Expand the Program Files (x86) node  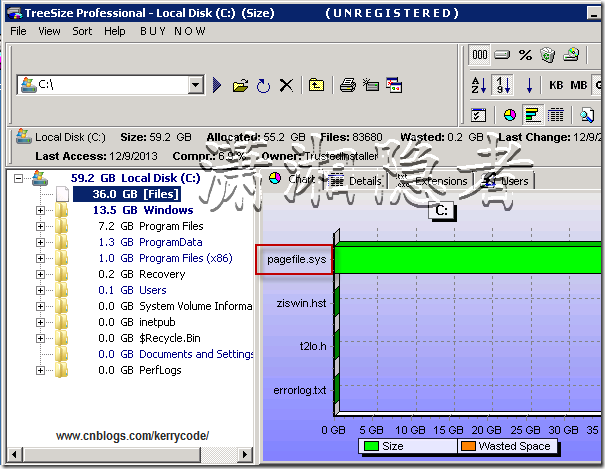(40, 258)
